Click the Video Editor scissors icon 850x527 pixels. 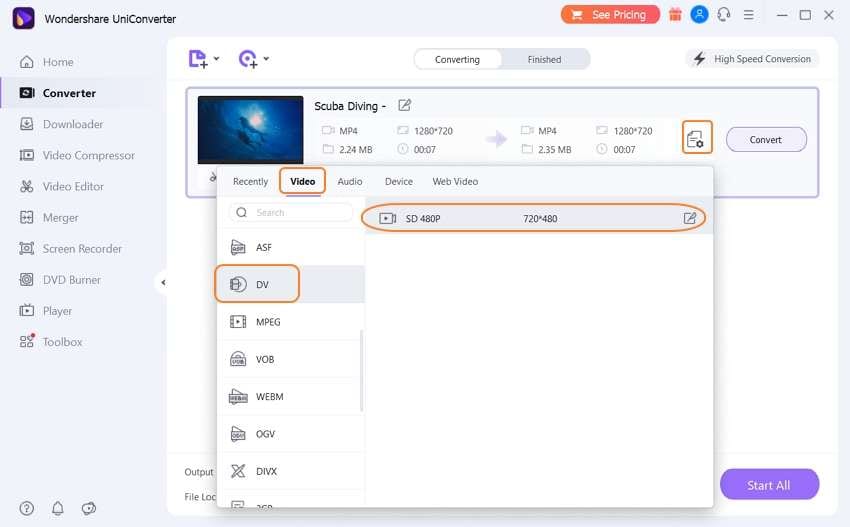[27, 187]
